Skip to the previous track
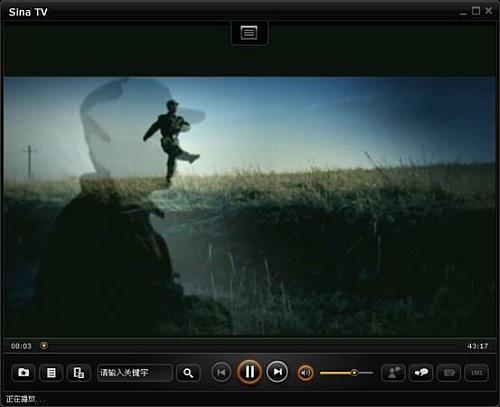 (221, 372)
